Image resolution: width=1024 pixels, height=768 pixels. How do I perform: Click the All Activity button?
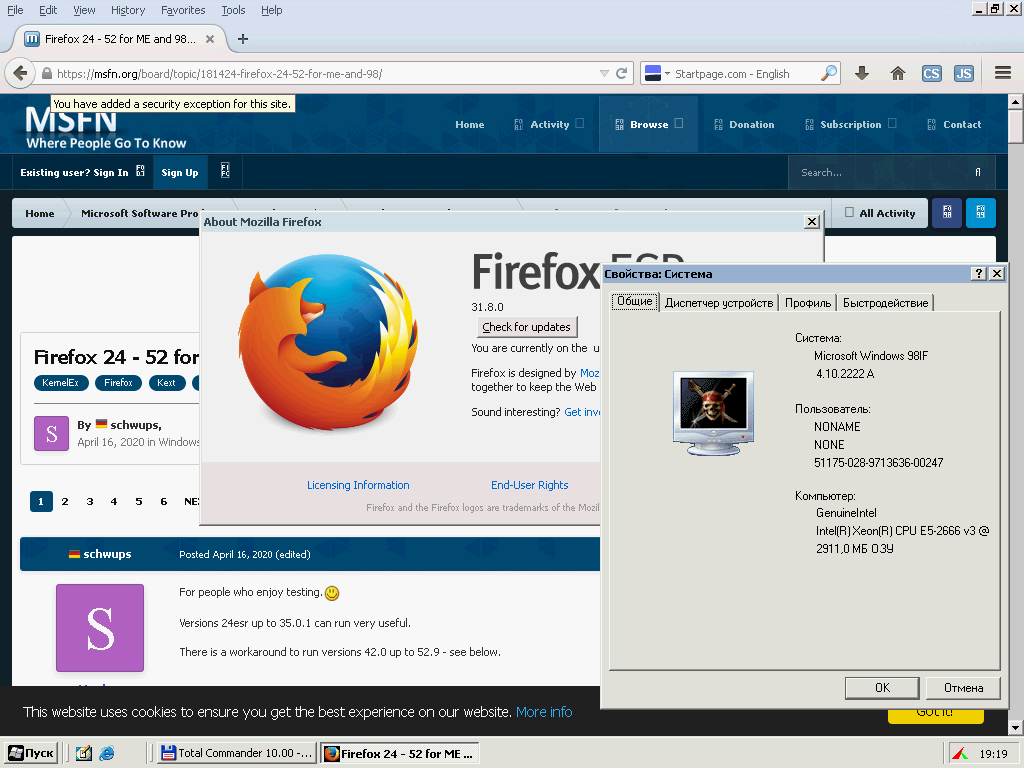(880, 213)
